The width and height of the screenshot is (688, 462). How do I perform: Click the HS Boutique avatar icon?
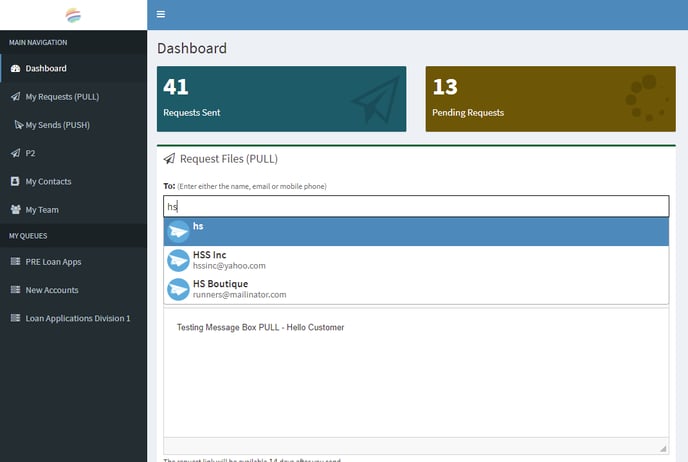point(178,289)
